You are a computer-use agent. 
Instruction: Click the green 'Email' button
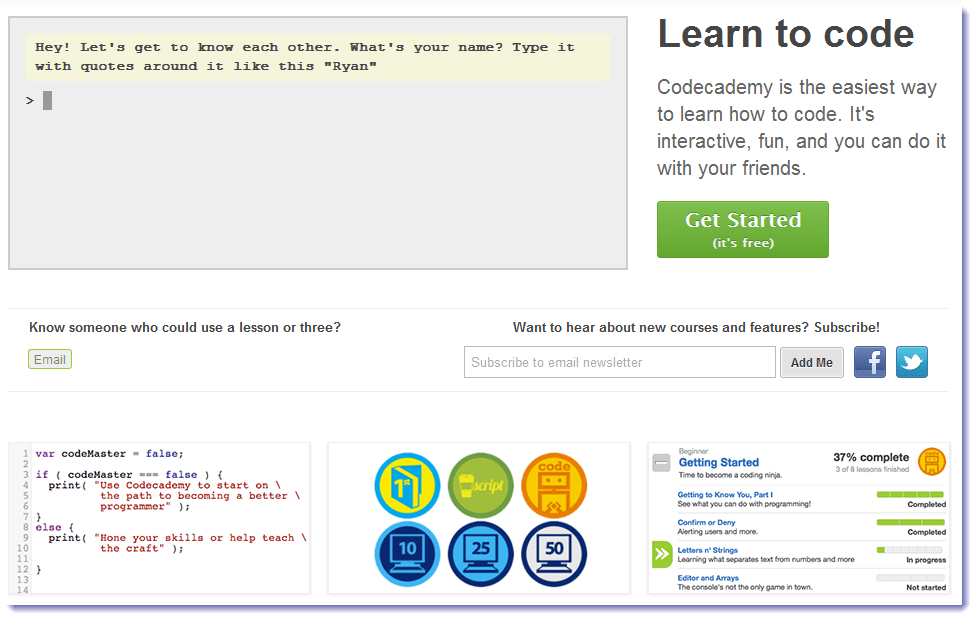[x=50, y=360]
